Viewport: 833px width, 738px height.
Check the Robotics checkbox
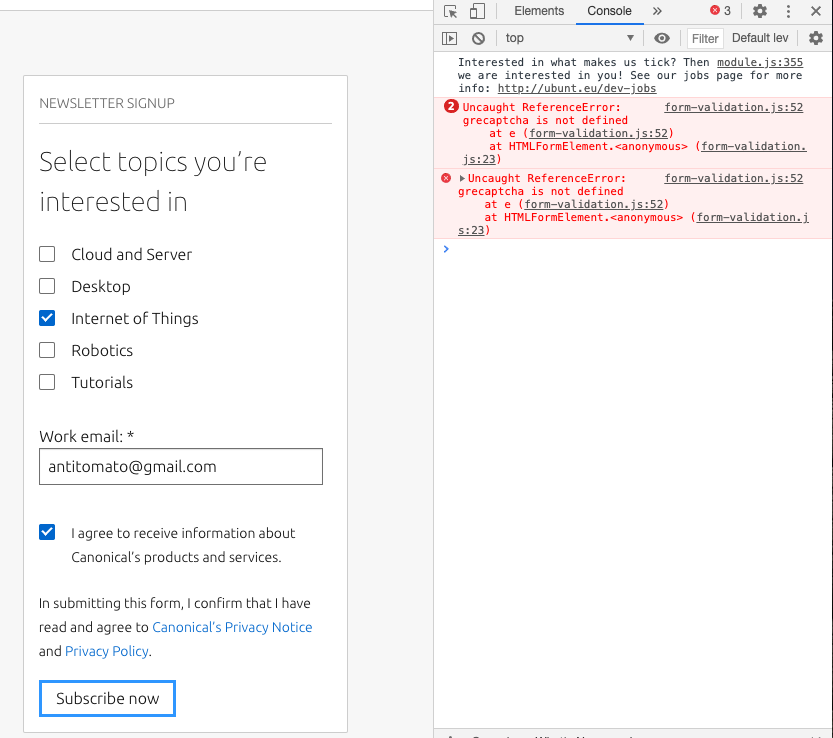pyautogui.click(x=47, y=350)
